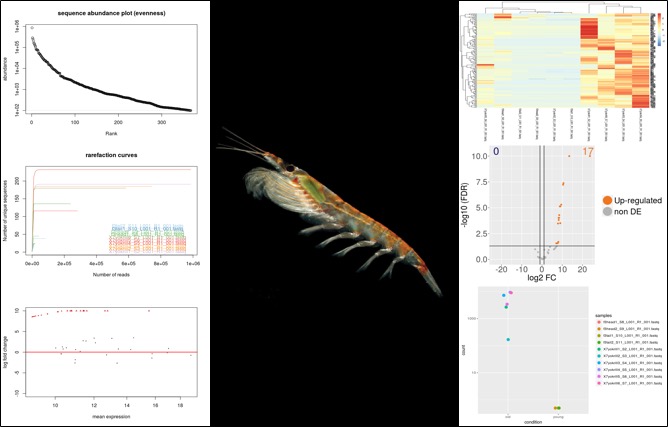Click the lone teal point mid count plot
Image resolution: width=668 pixels, height=427 pixels.
[x=508, y=340]
